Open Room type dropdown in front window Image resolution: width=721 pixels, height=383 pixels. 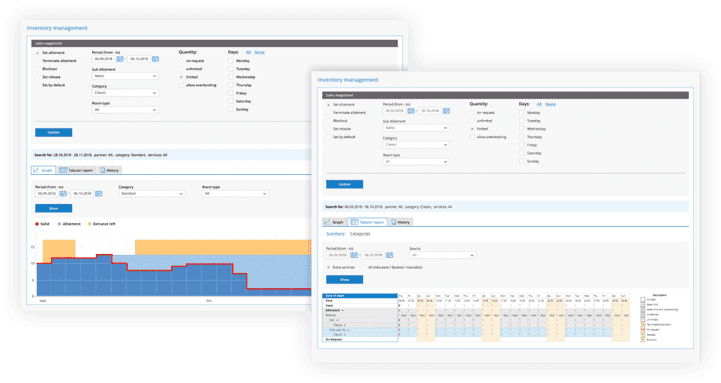tap(416, 162)
